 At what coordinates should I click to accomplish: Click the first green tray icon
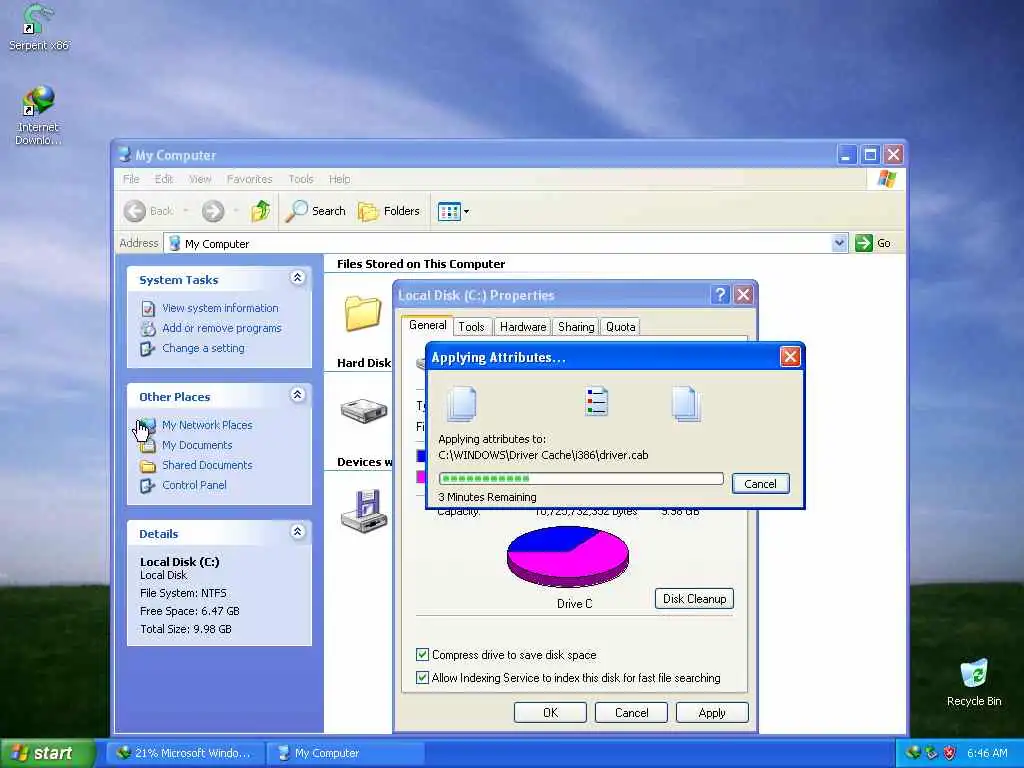click(912, 753)
